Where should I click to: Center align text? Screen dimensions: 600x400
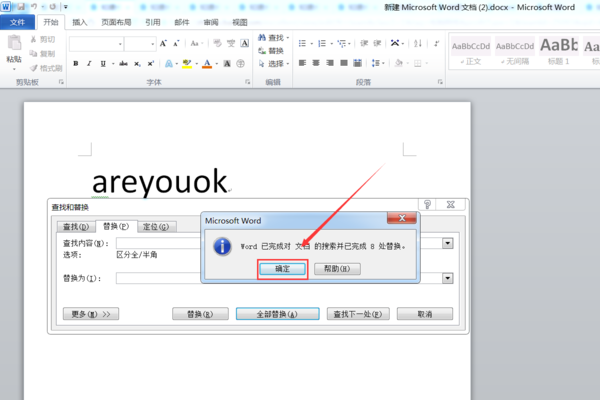point(316,63)
